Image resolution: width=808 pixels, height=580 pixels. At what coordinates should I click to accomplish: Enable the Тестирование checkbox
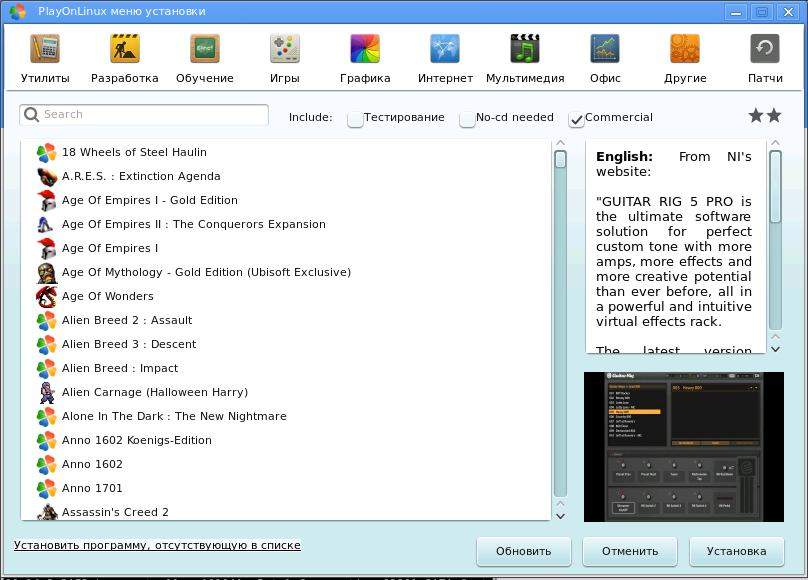click(355, 119)
